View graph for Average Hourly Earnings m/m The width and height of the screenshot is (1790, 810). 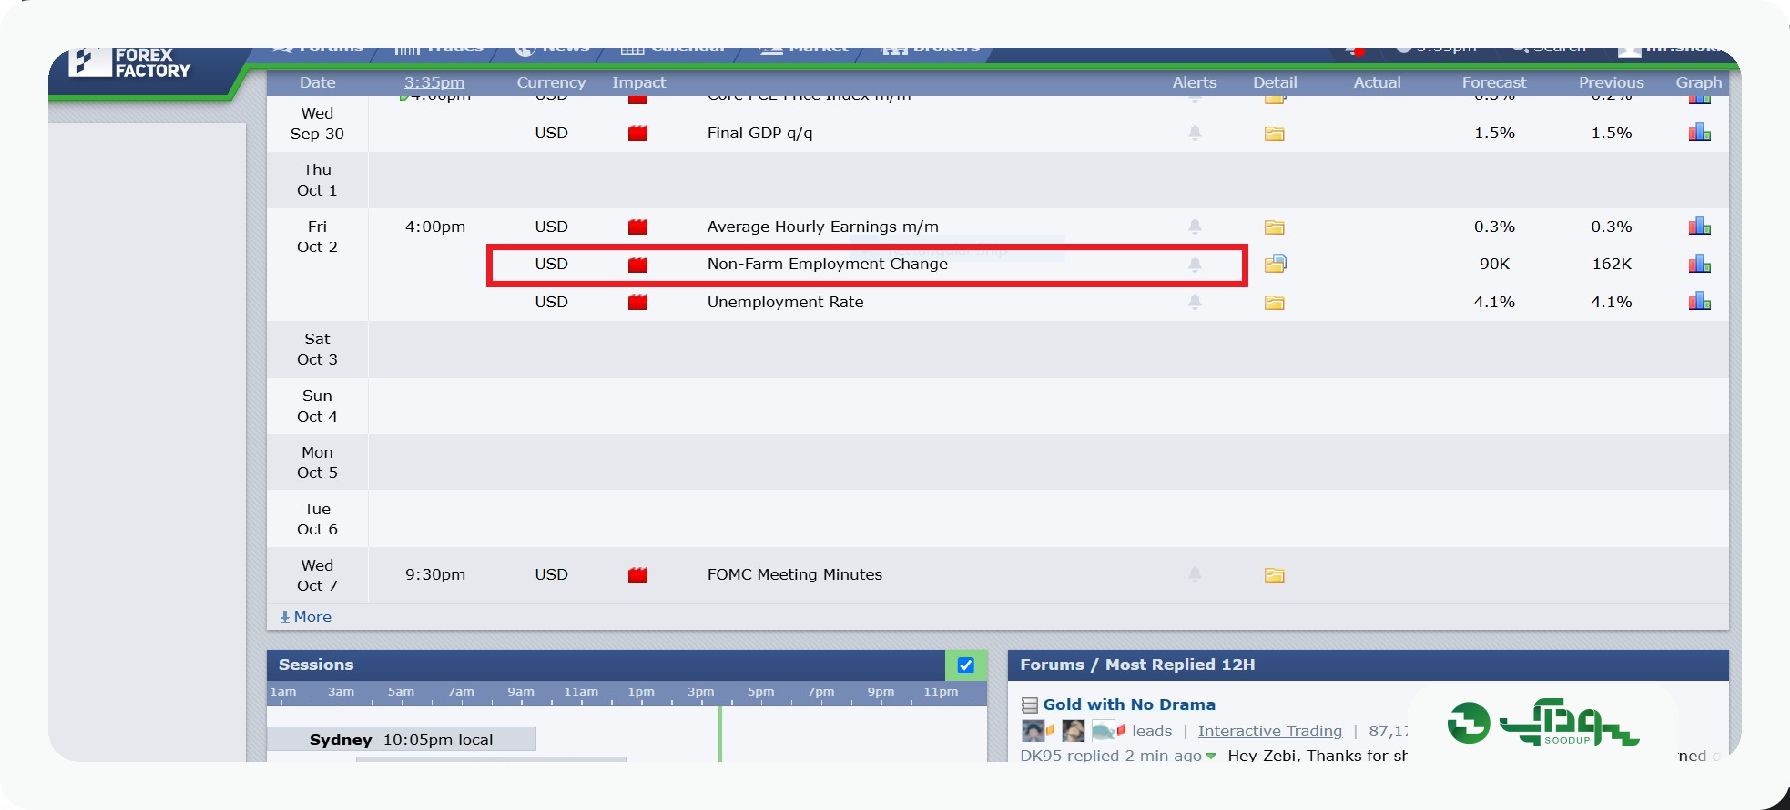click(1699, 226)
